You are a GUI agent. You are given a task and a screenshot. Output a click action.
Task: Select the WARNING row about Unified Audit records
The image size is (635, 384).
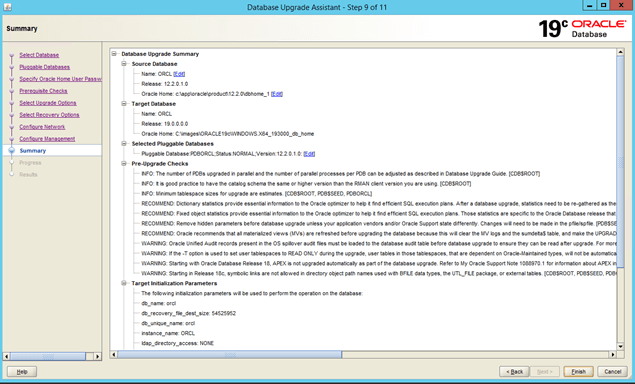(379, 243)
